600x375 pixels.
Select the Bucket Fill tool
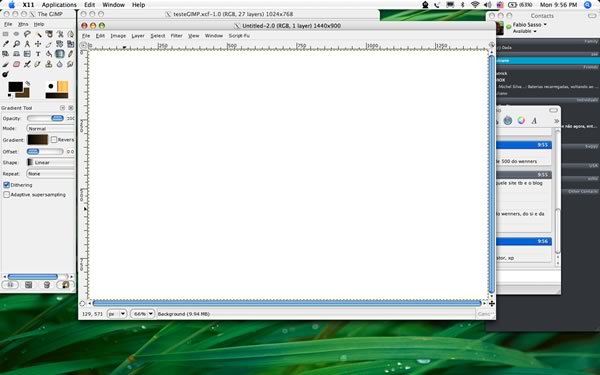pyautogui.click(x=49, y=54)
